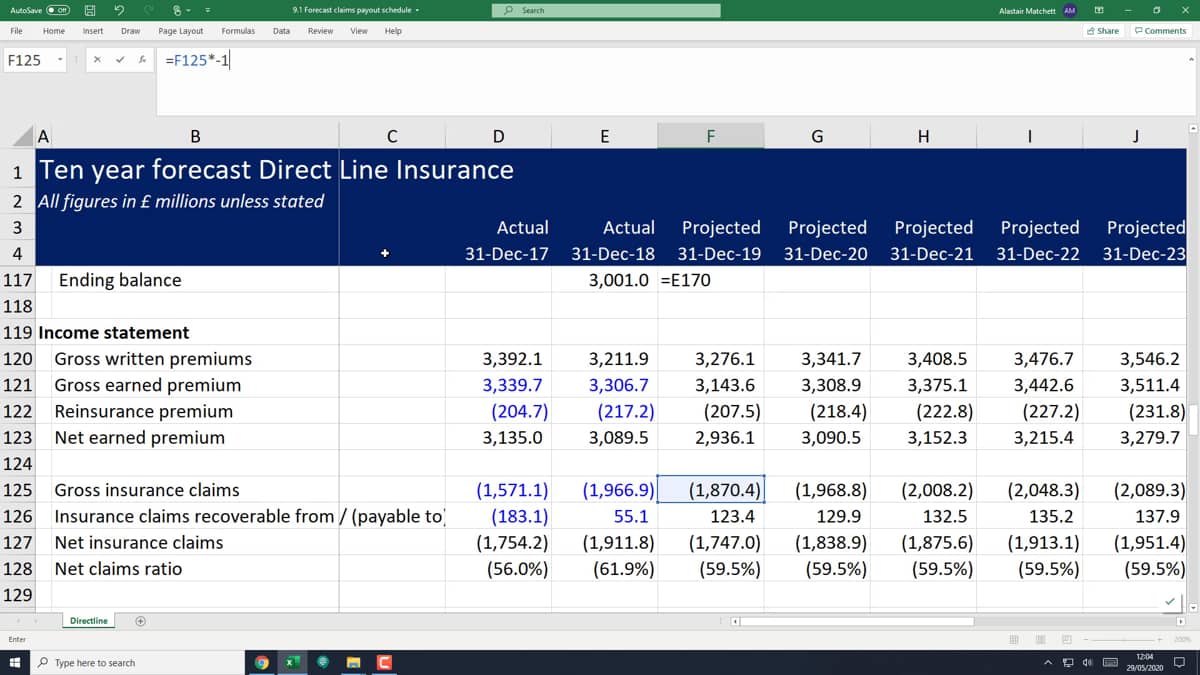The height and width of the screenshot is (675, 1200).
Task: Select the 3,001.0 ending balance cell
Action: click(605, 280)
